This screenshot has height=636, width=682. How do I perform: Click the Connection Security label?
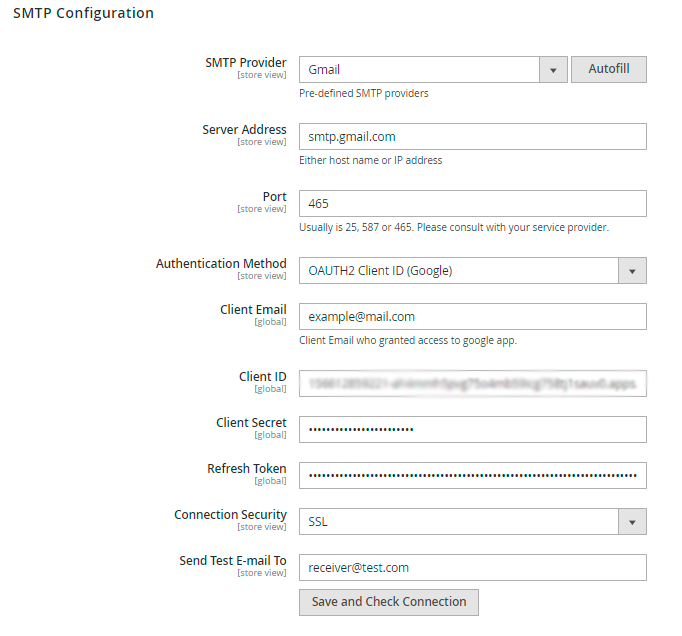[x=230, y=515]
